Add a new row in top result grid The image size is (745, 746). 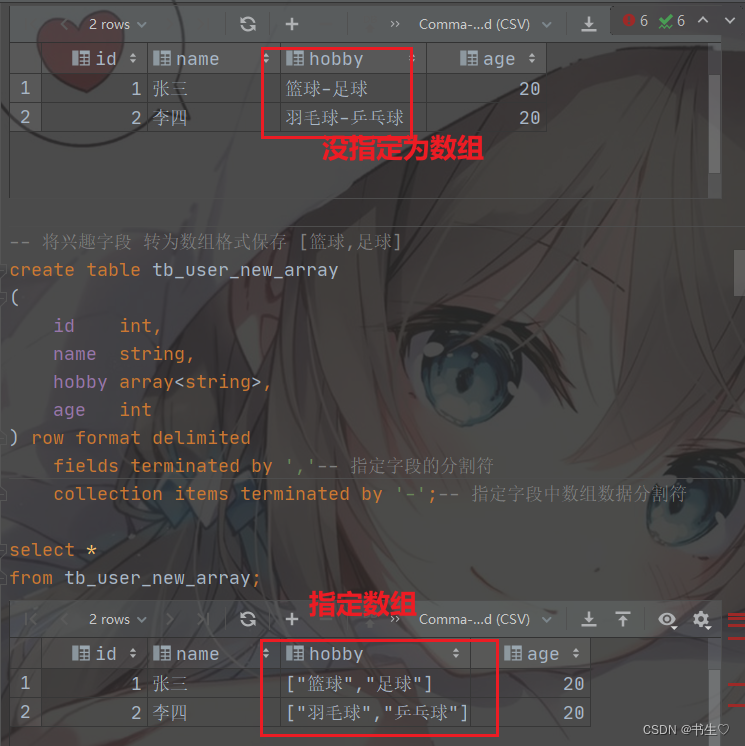click(x=292, y=24)
